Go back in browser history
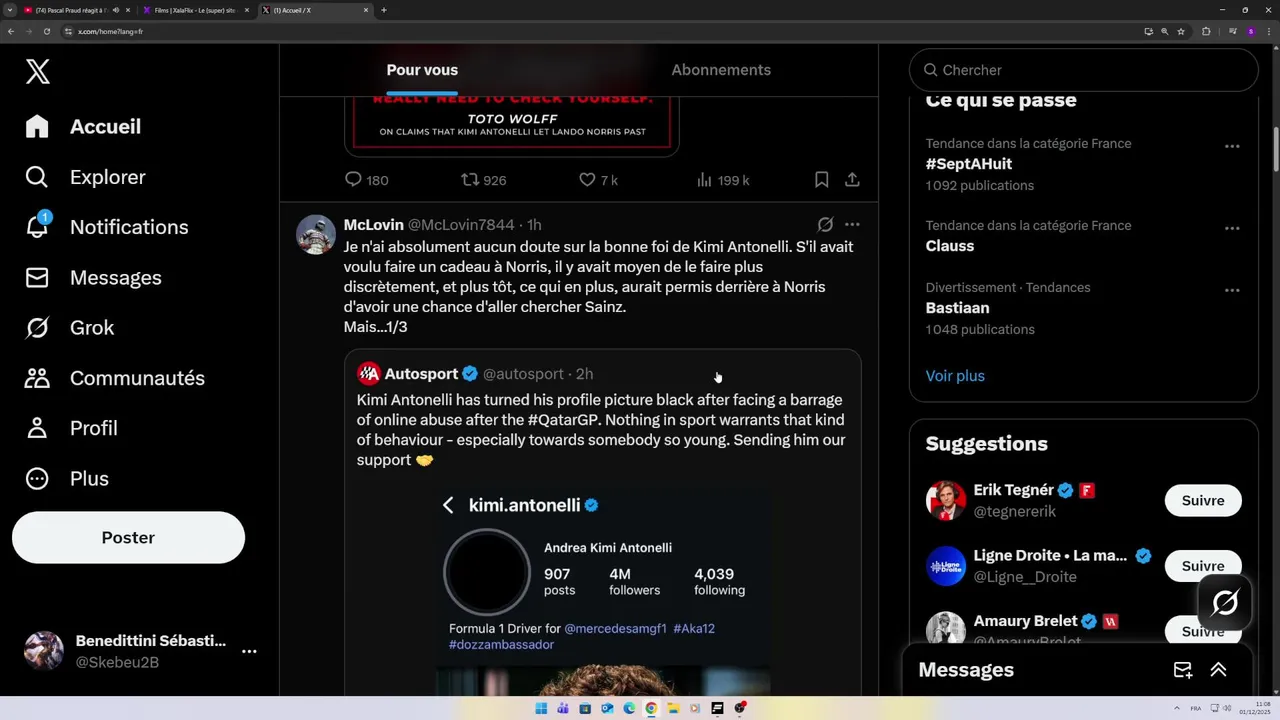The width and height of the screenshot is (1280, 720). point(11,31)
